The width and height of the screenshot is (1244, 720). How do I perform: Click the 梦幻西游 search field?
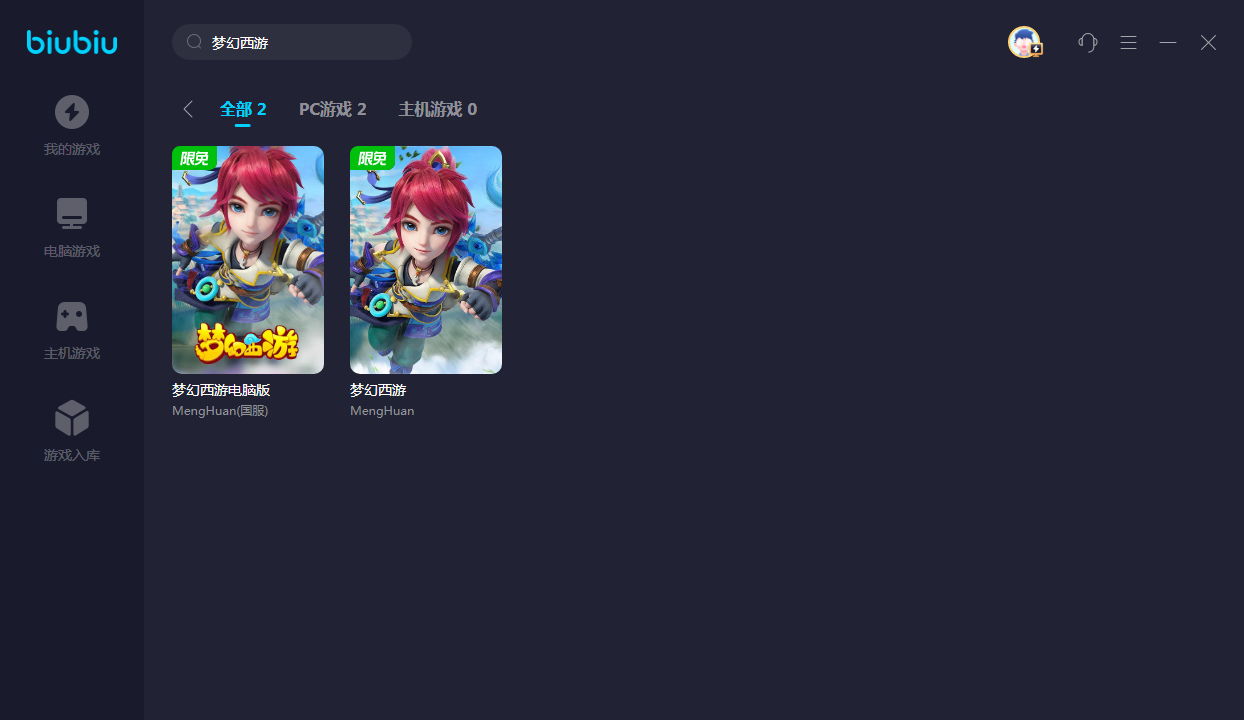[x=292, y=42]
